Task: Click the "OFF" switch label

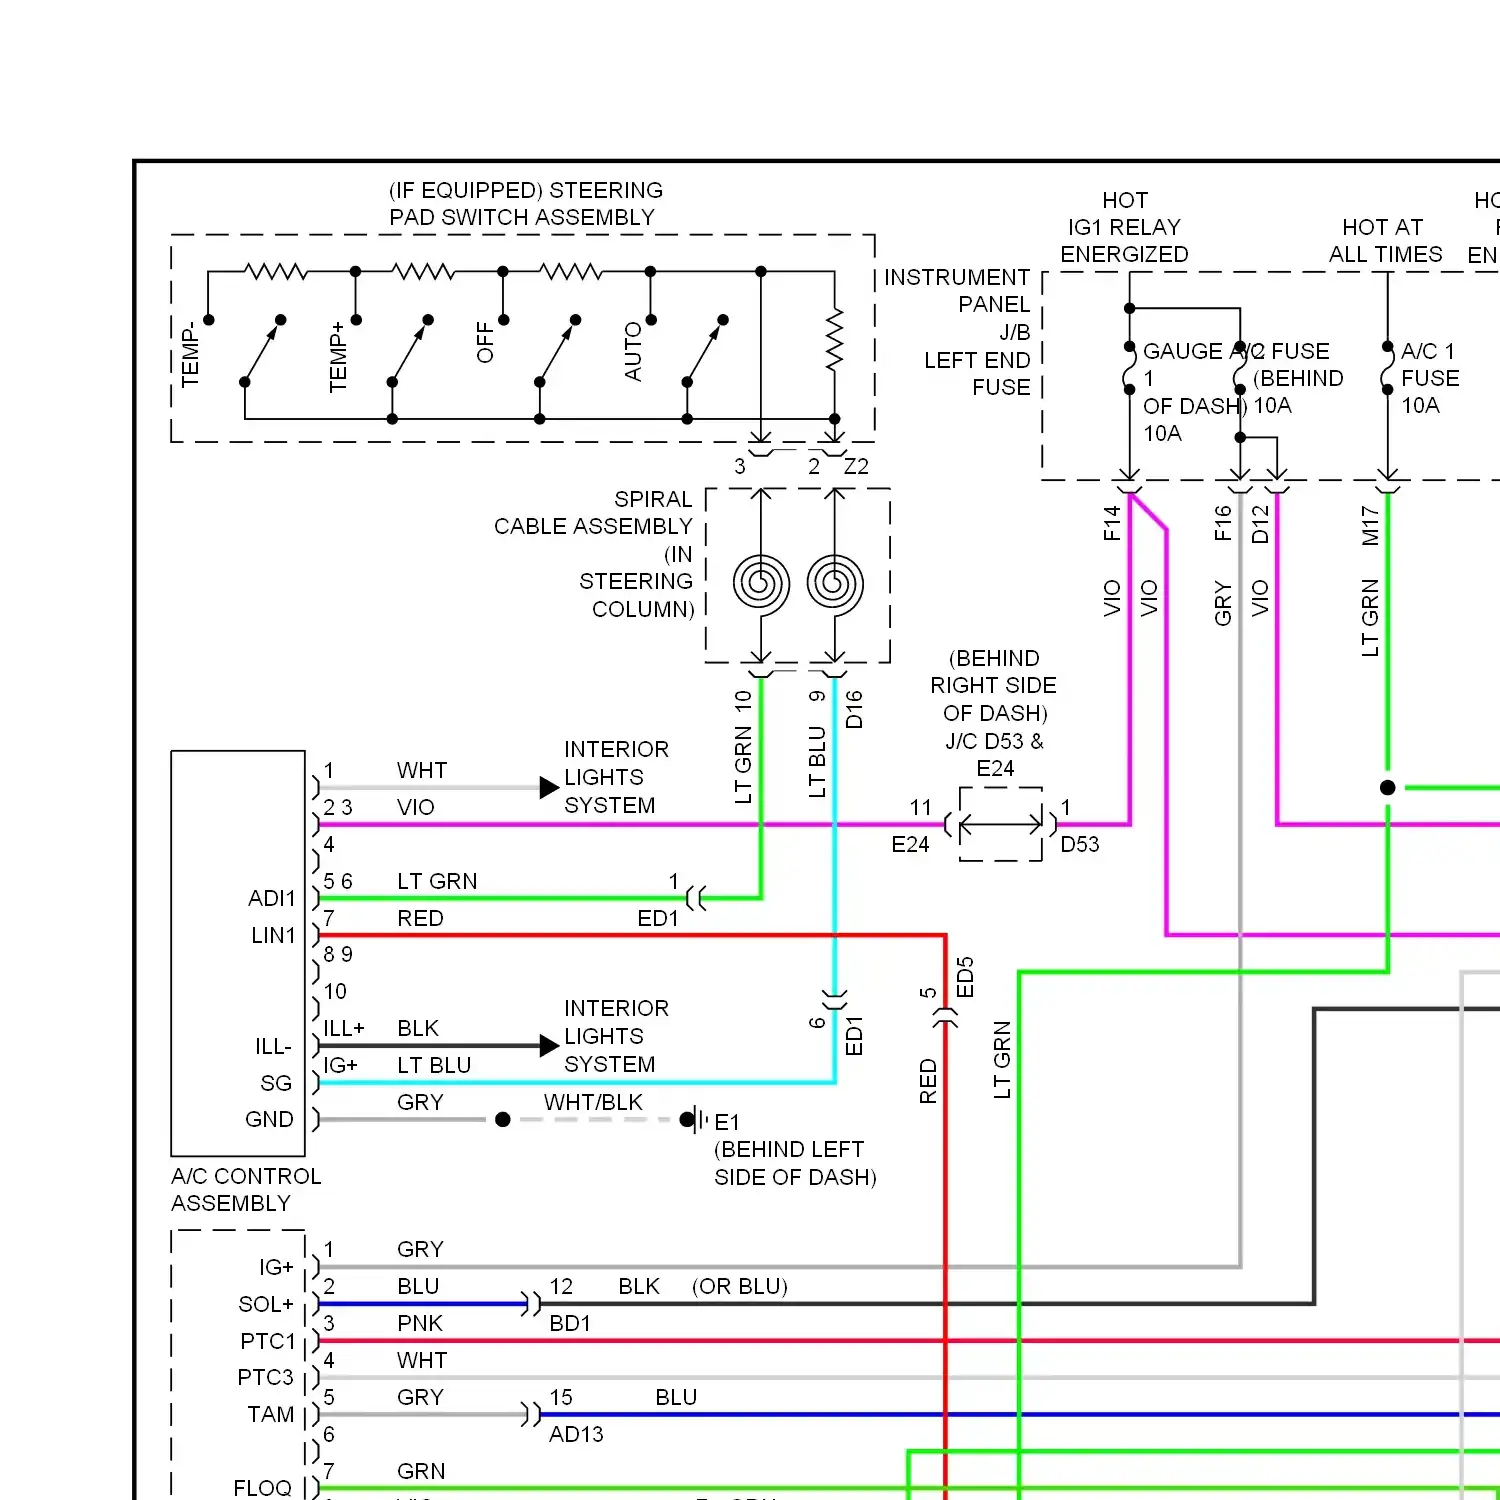Action: (x=486, y=342)
